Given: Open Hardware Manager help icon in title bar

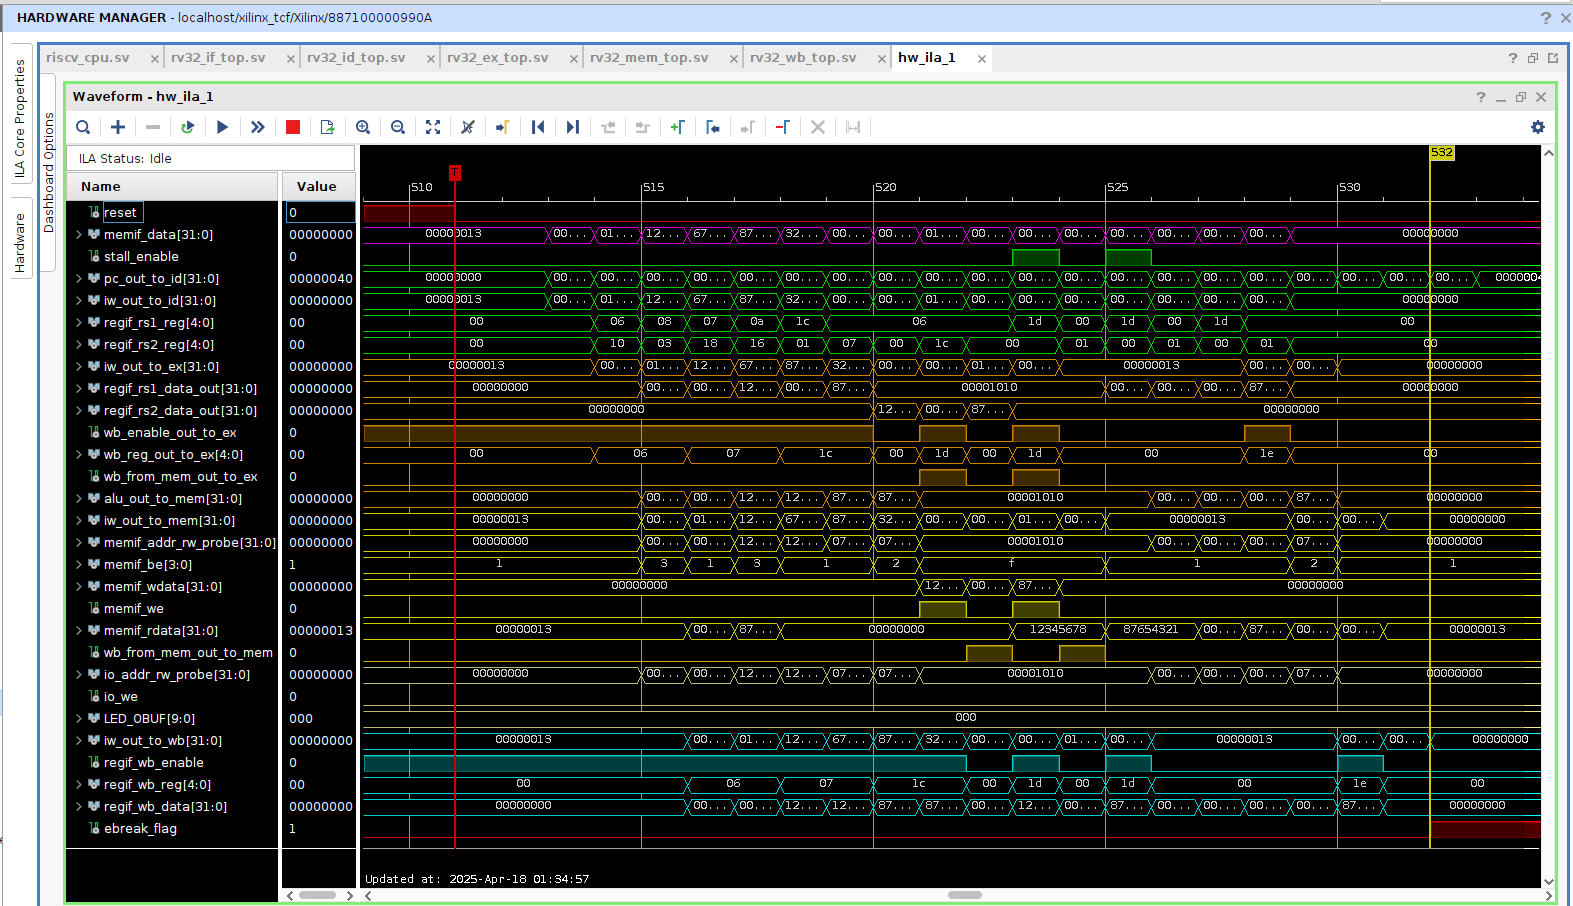Looking at the screenshot, I should [1546, 18].
